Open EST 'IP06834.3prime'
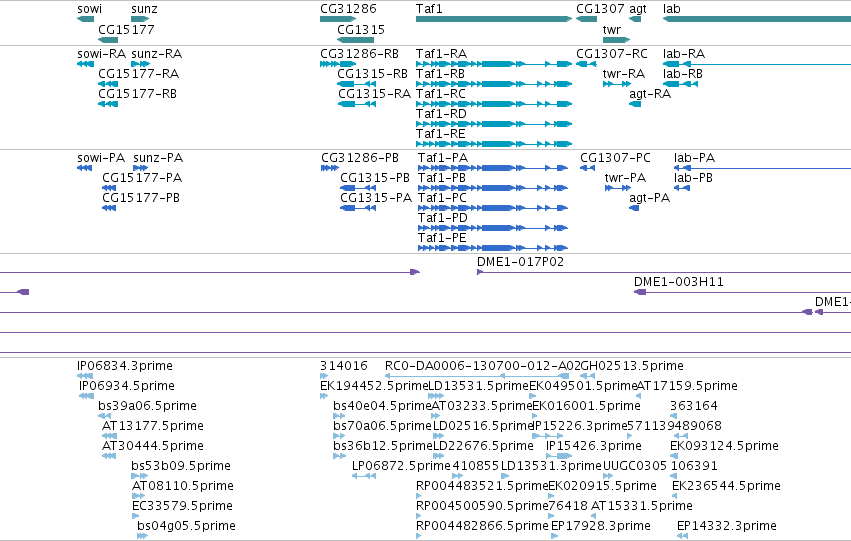The image size is (851, 541). [x=125, y=366]
